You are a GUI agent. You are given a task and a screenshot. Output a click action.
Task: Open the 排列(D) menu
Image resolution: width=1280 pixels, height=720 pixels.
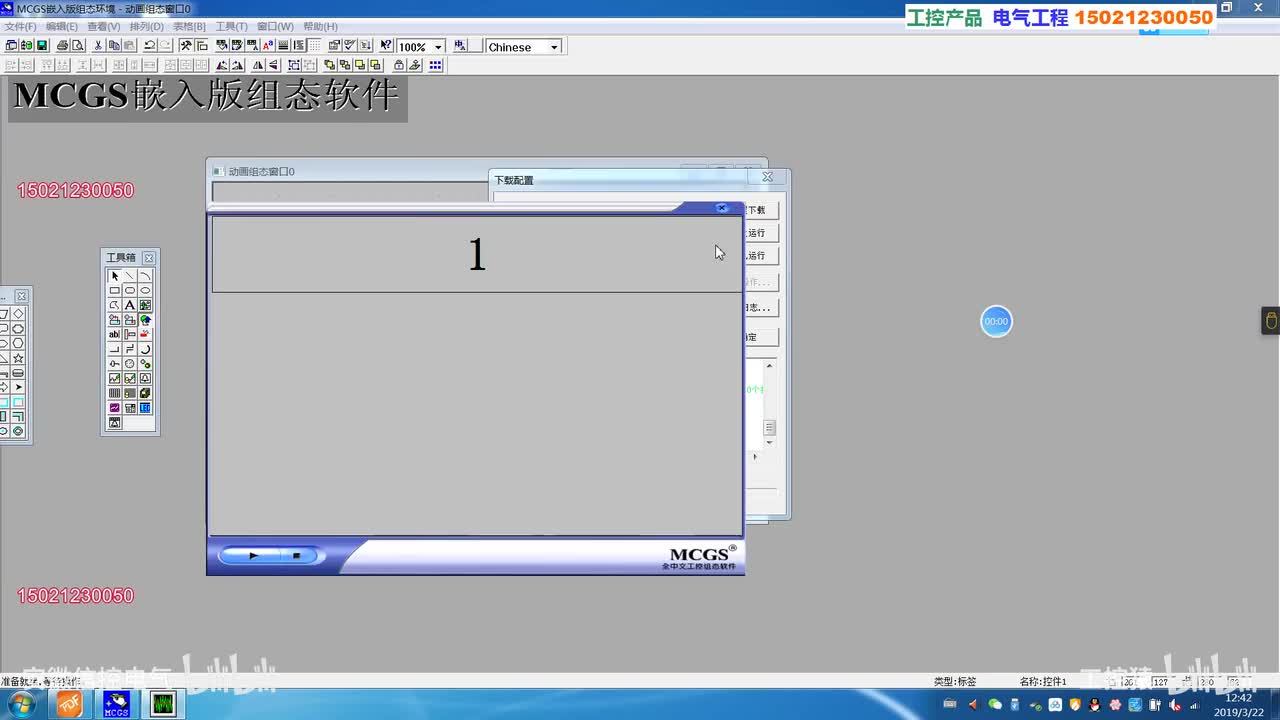(x=146, y=26)
